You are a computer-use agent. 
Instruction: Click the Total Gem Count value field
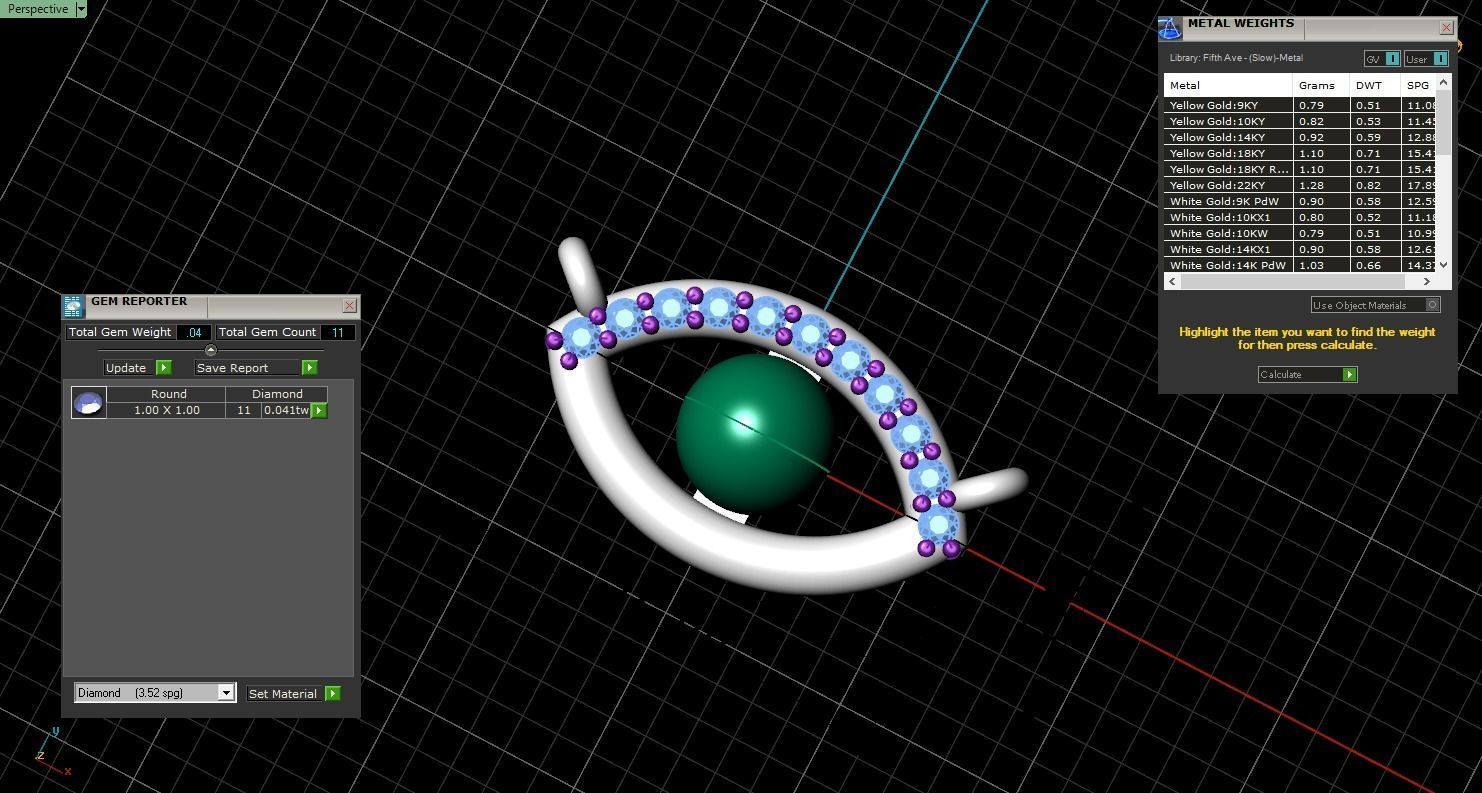(x=338, y=332)
